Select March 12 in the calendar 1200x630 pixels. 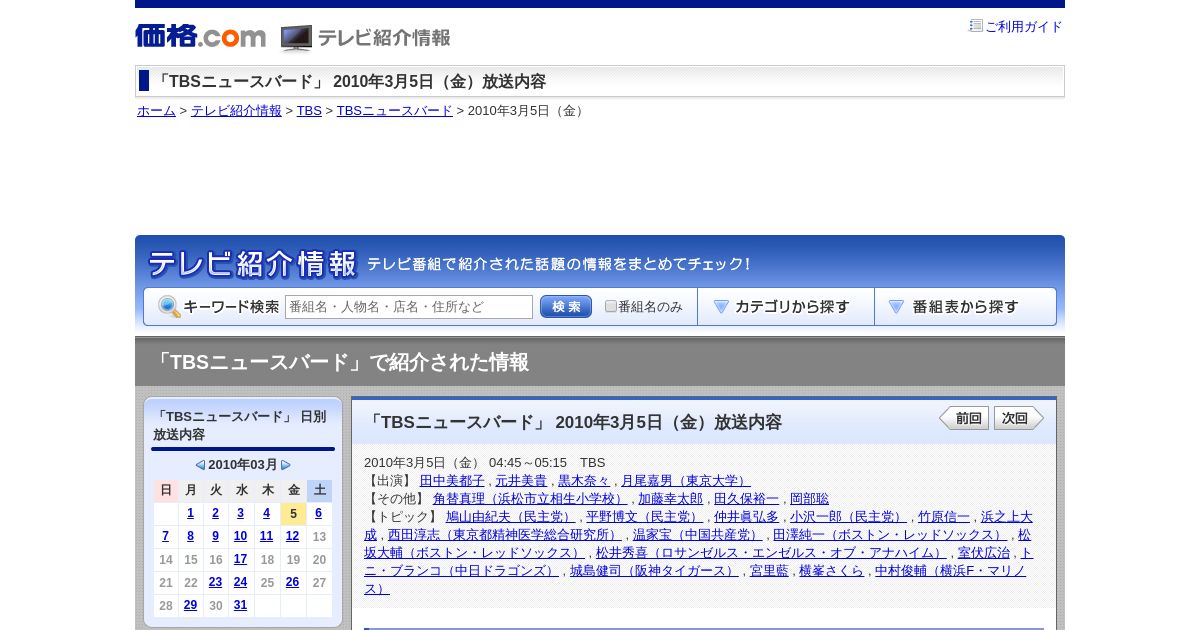click(292, 536)
